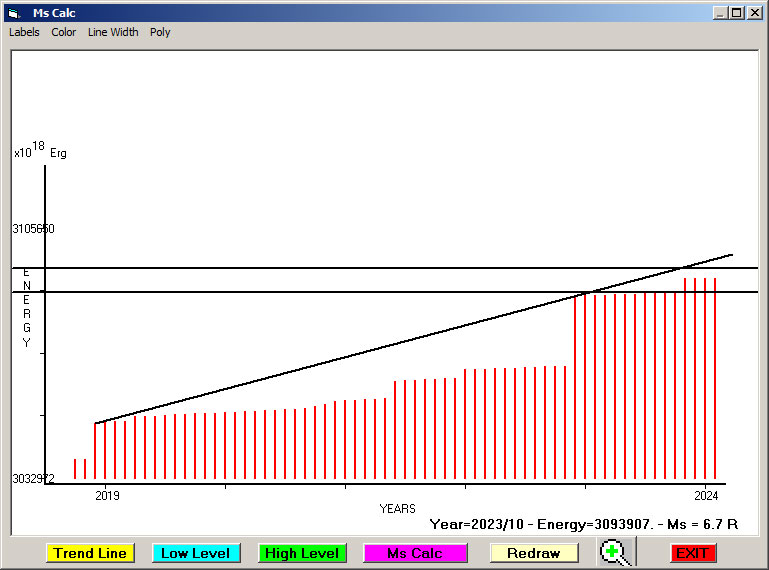Open the Labels menu
Image resolution: width=769 pixels, height=570 pixels.
pyautogui.click(x=24, y=32)
